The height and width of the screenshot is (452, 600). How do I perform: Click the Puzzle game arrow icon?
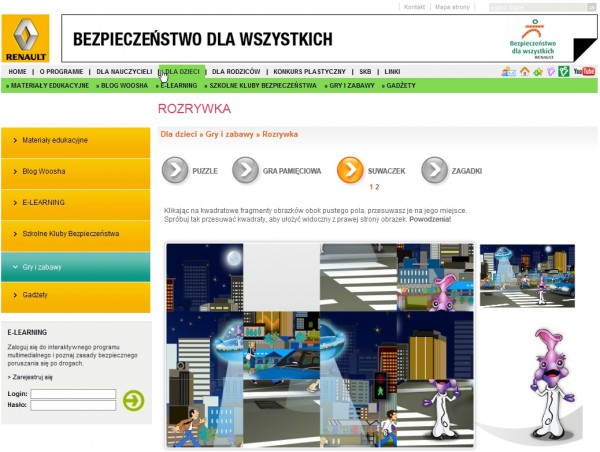click(176, 171)
